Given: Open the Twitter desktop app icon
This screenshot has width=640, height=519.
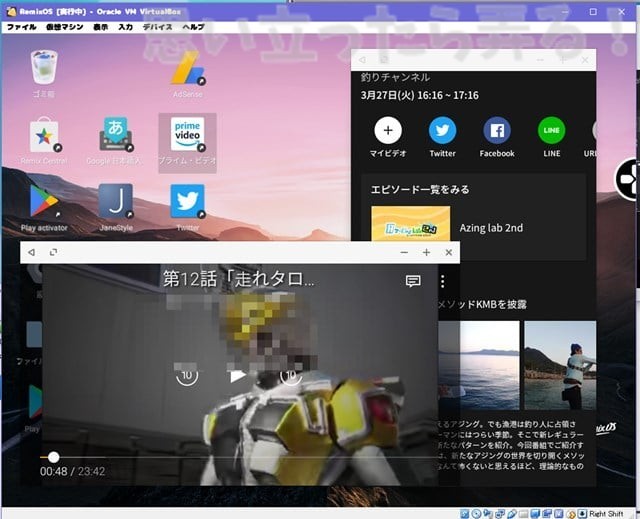Looking at the screenshot, I should 187,201.
